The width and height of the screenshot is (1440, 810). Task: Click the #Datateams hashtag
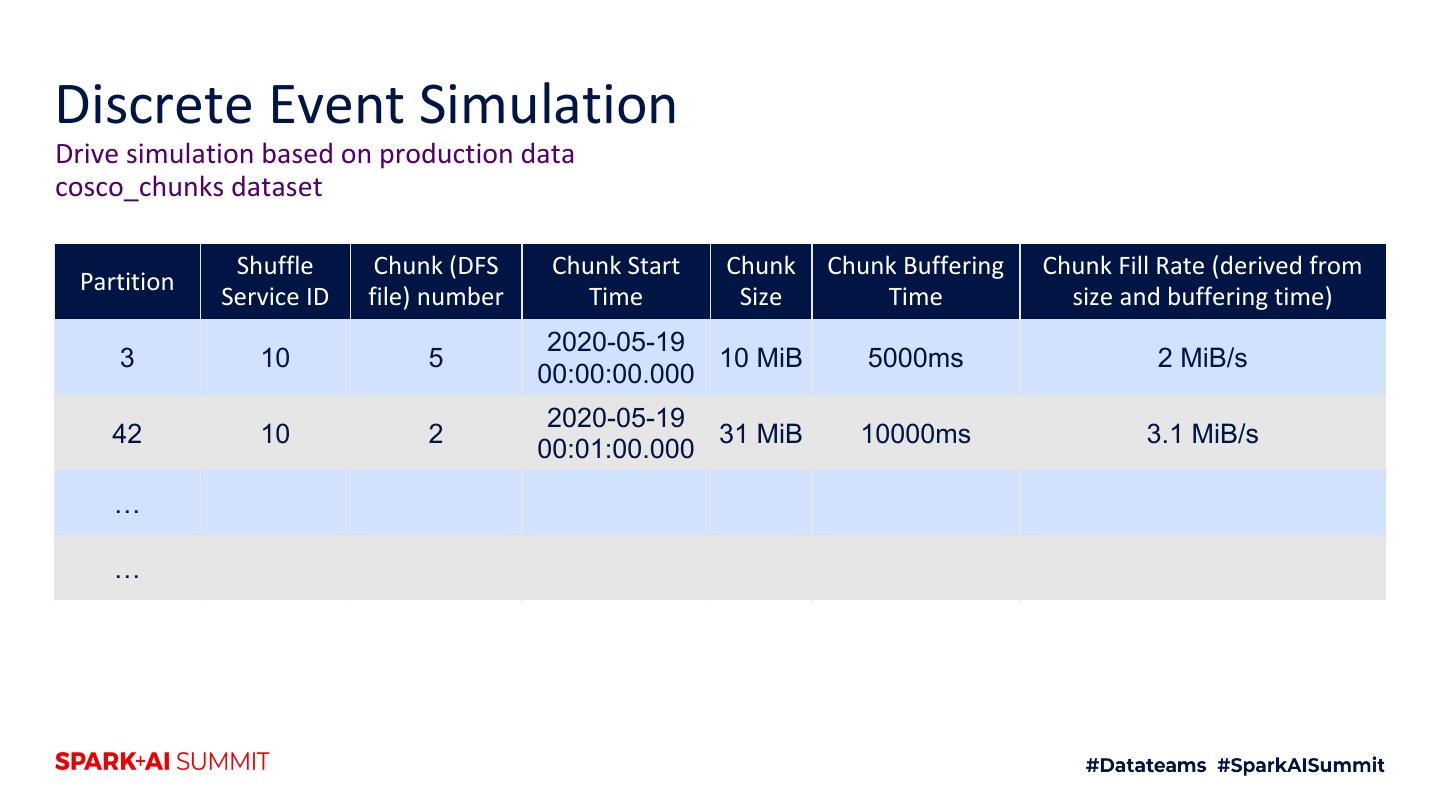point(1145,765)
